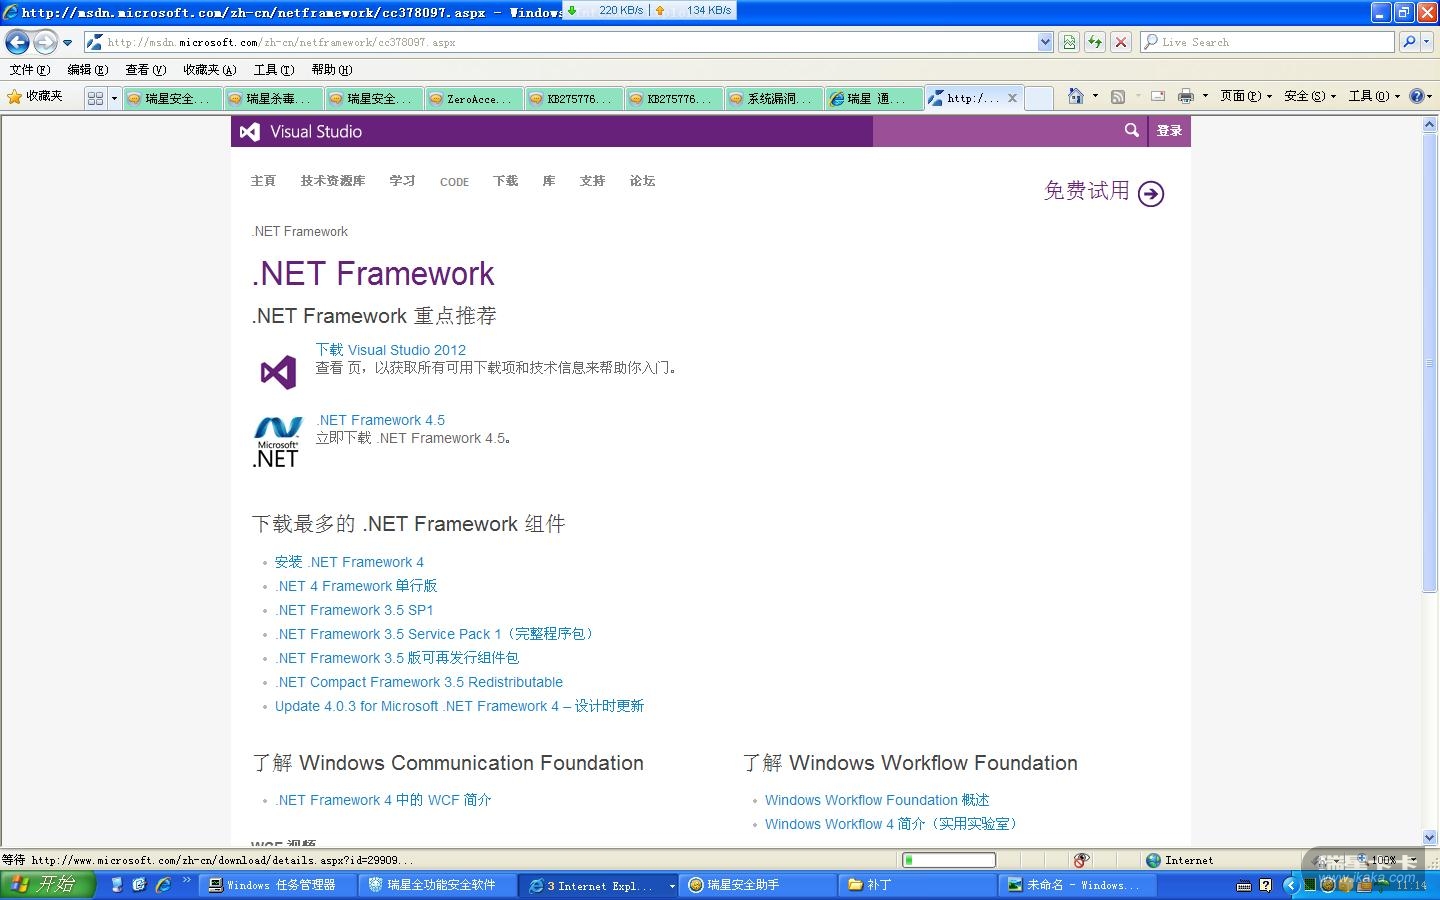This screenshot has height=900, width=1440.
Task: Click the browser Forward arrow button
Action: click(45, 42)
